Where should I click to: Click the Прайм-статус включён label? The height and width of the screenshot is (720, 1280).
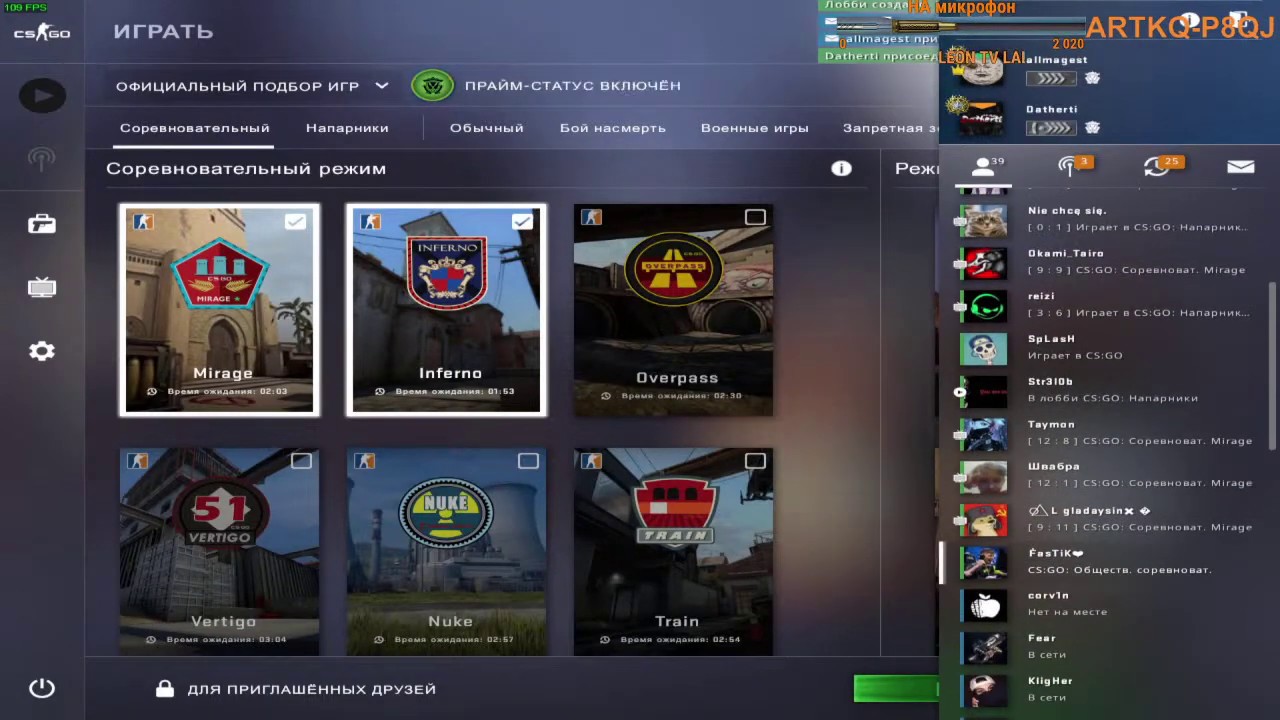click(573, 86)
